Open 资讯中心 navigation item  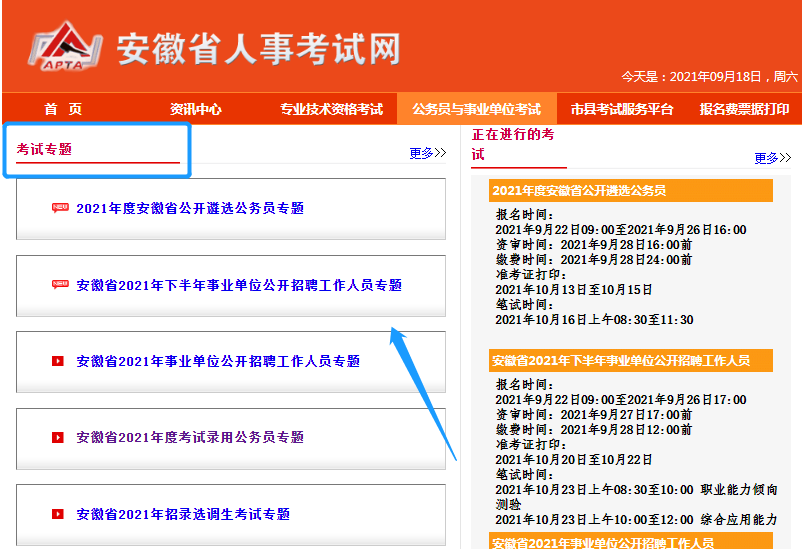[x=195, y=109]
